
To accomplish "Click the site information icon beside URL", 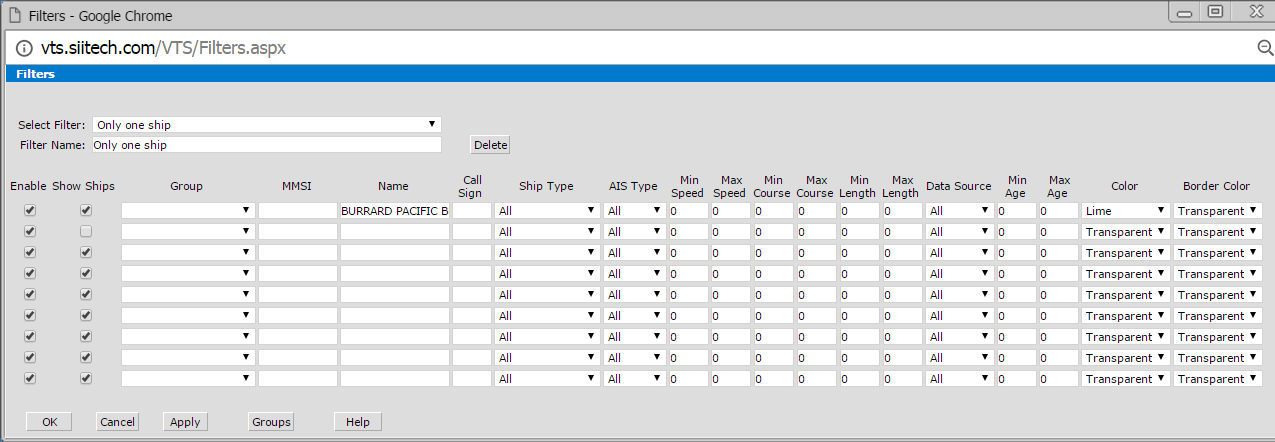I will pyautogui.click(x=24, y=48).
